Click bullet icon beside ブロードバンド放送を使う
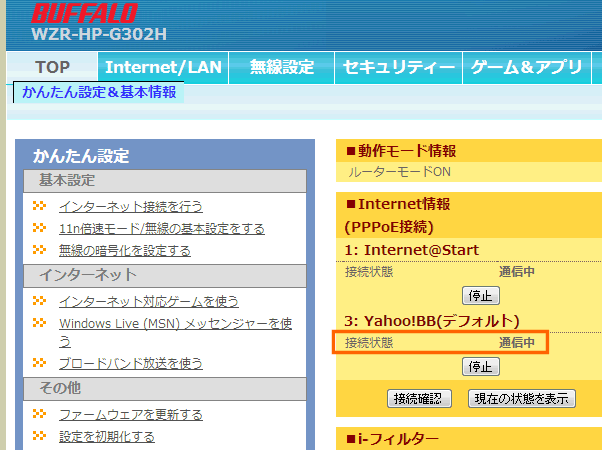The width and height of the screenshot is (602, 450). [39, 363]
